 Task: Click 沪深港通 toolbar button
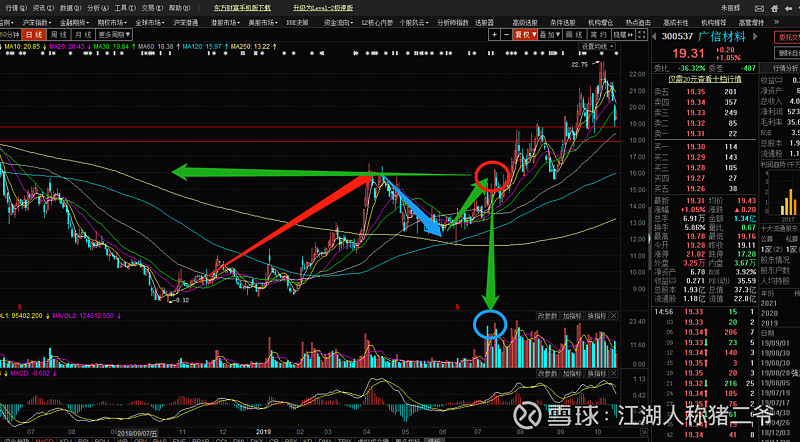[185, 23]
